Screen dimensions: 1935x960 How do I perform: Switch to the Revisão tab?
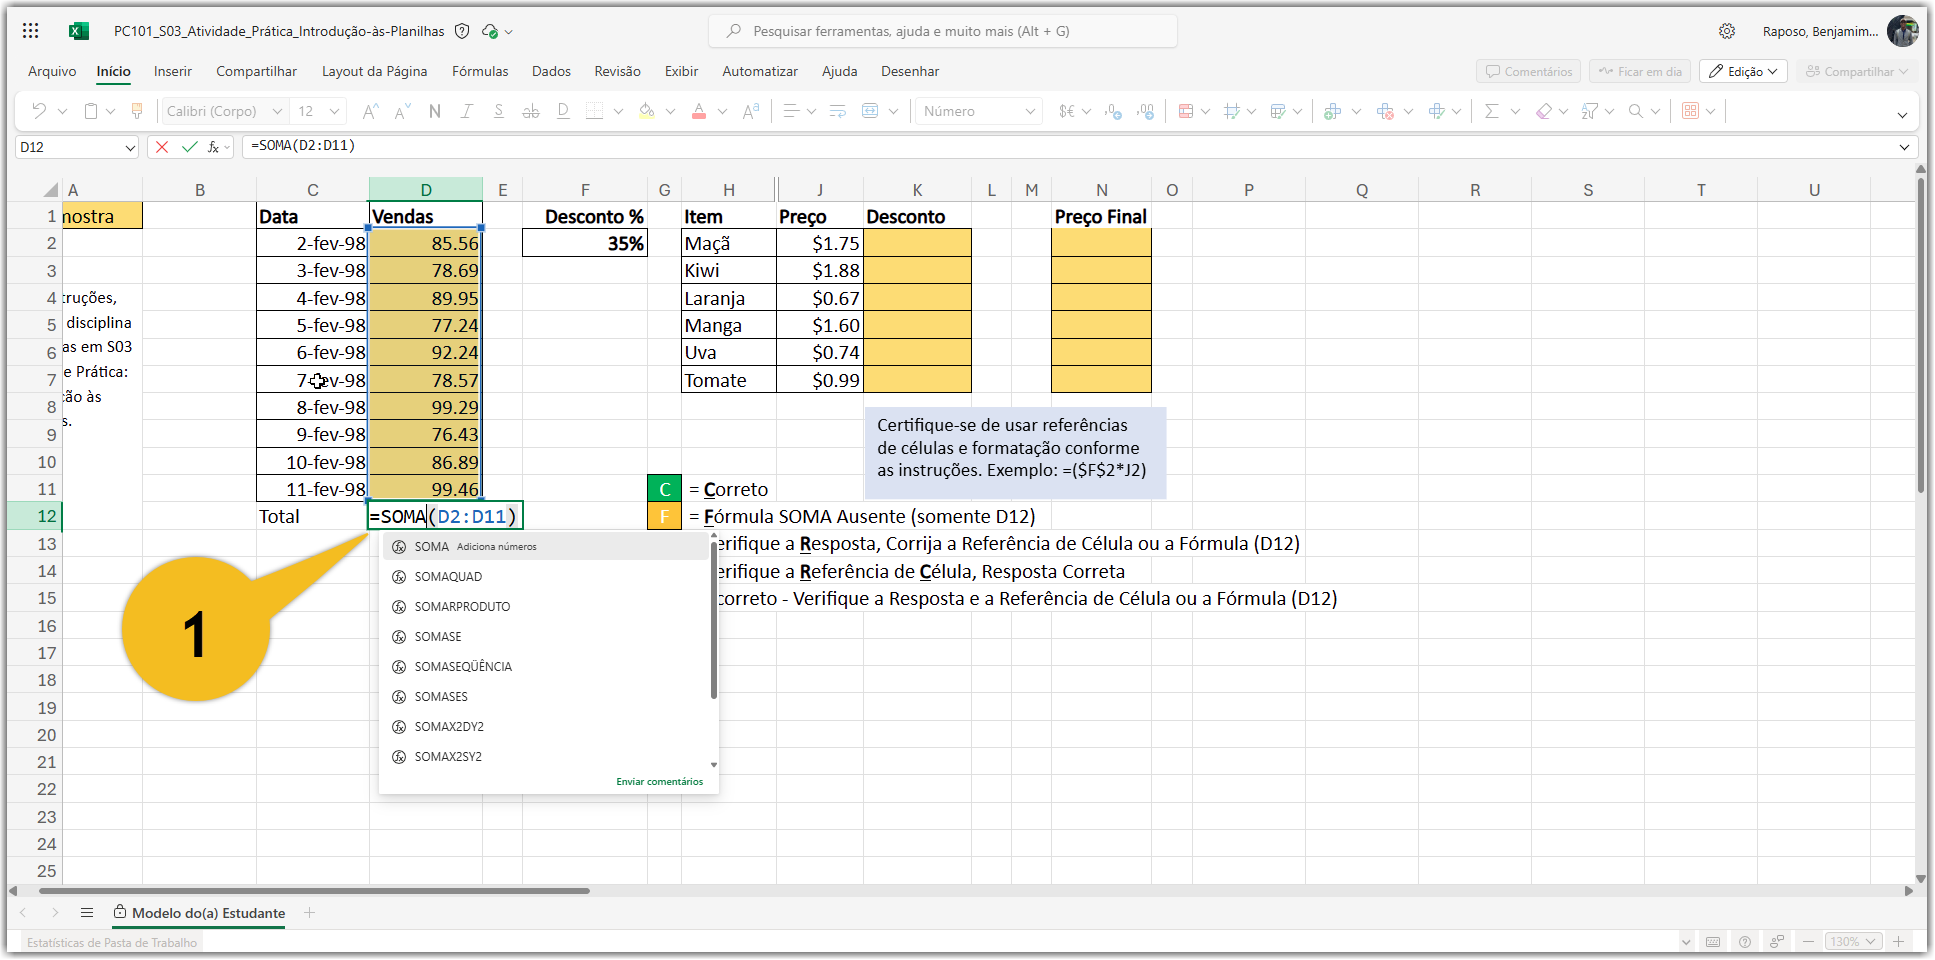[x=617, y=71]
